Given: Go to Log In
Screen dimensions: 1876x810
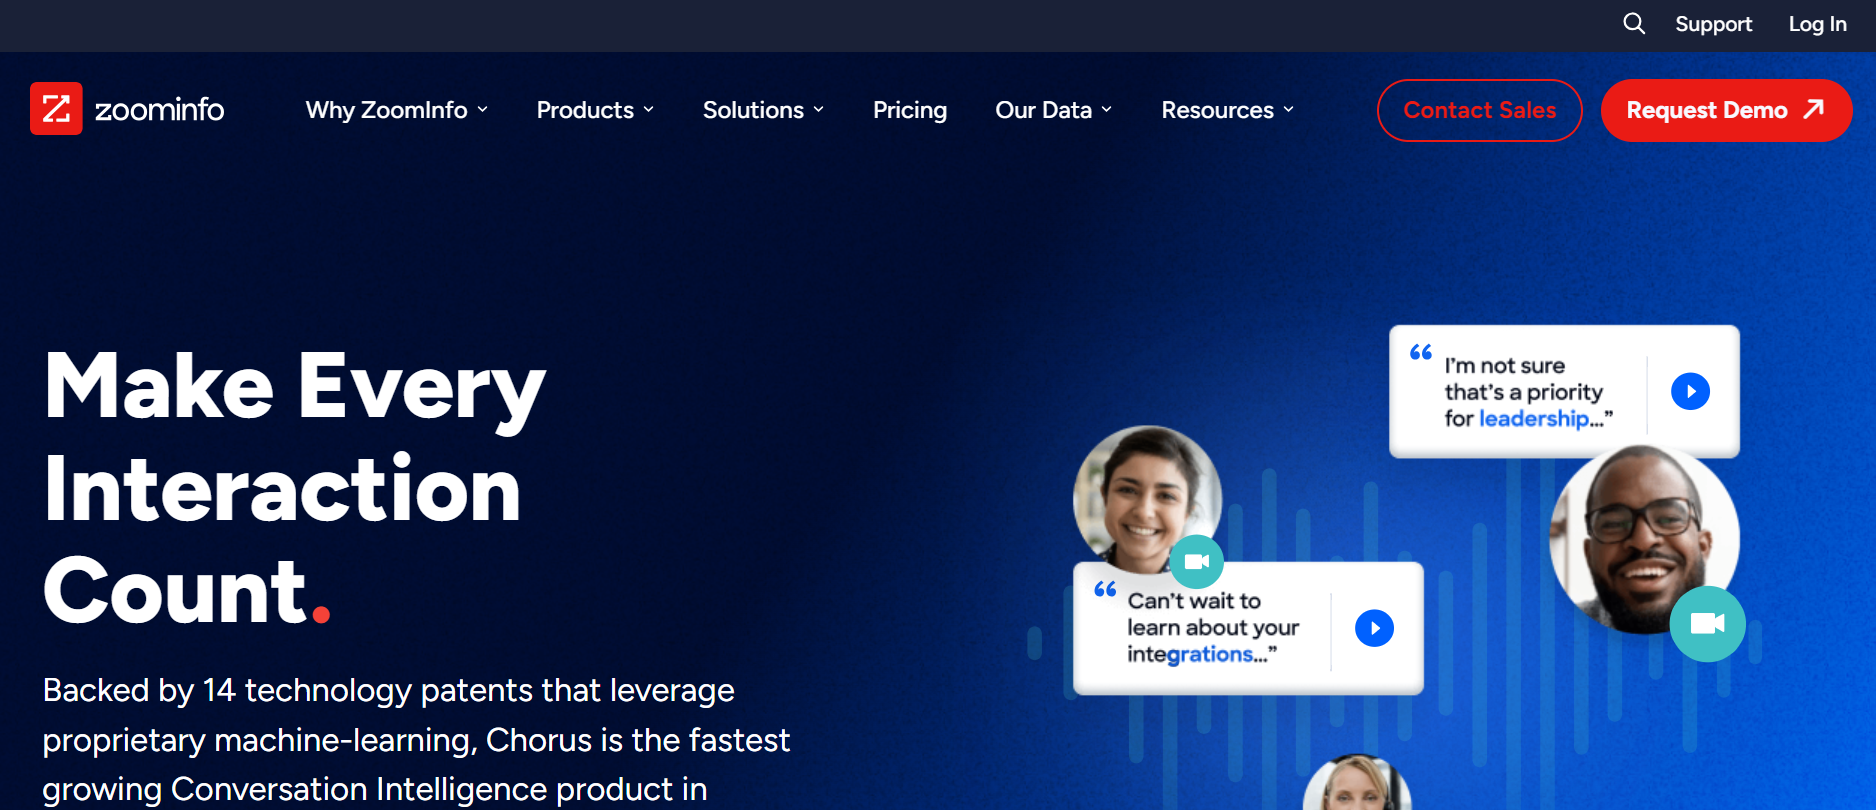Looking at the screenshot, I should pos(1817,24).
